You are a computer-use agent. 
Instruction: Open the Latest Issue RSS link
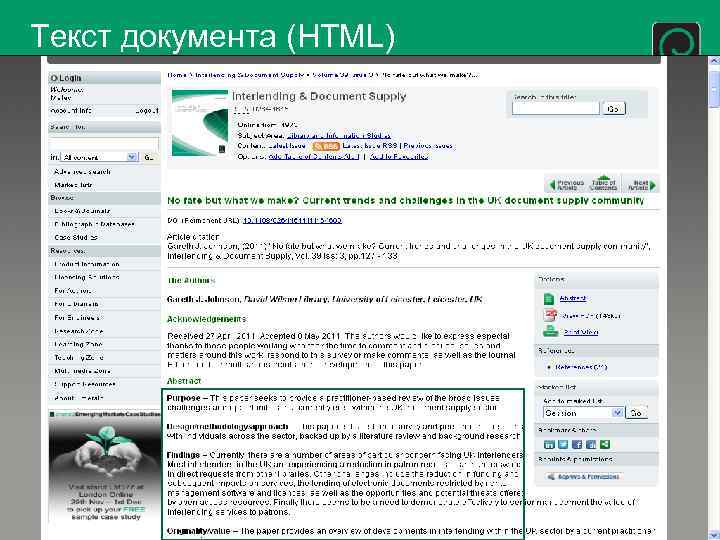(x=370, y=146)
